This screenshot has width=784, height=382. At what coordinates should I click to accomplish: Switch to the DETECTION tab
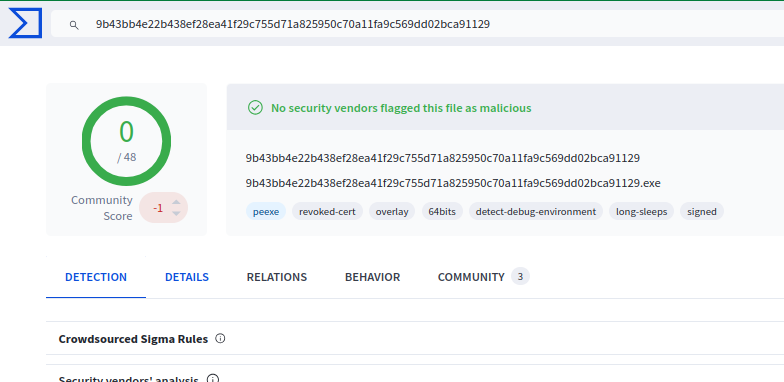[96, 277]
